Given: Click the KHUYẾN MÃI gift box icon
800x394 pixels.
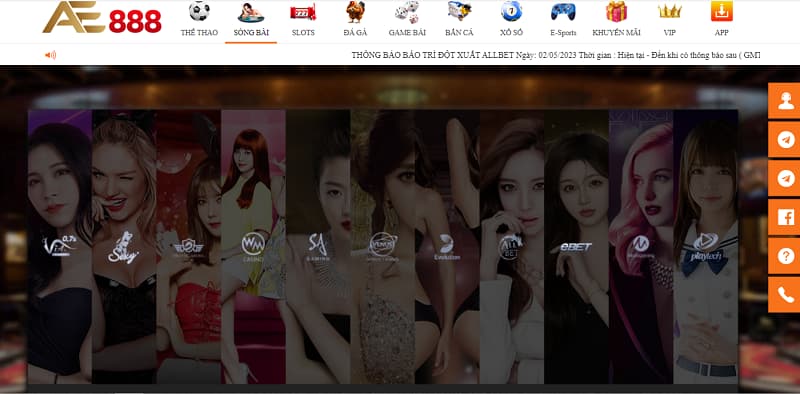Looking at the screenshot, I should click(616, 12).
